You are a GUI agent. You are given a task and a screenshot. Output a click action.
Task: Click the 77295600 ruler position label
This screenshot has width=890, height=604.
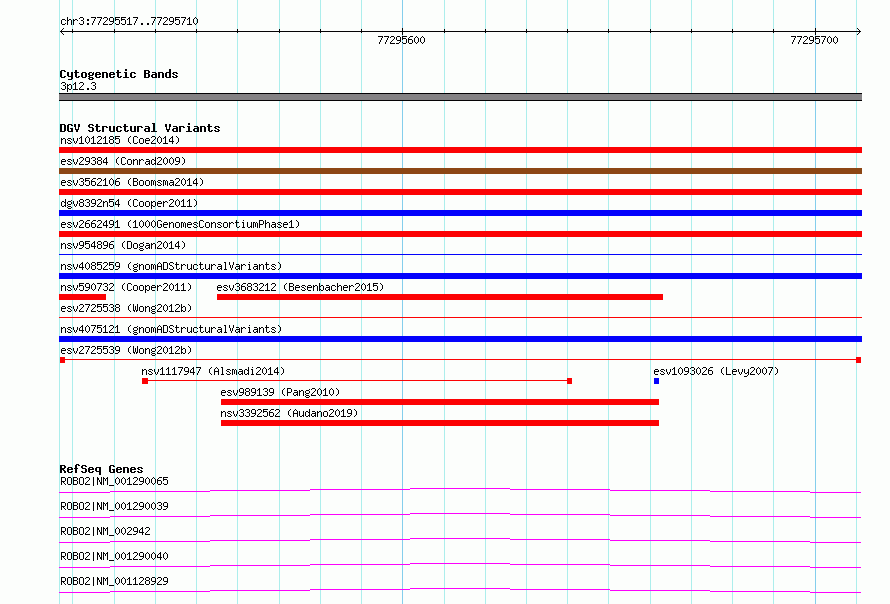[401, 40]
